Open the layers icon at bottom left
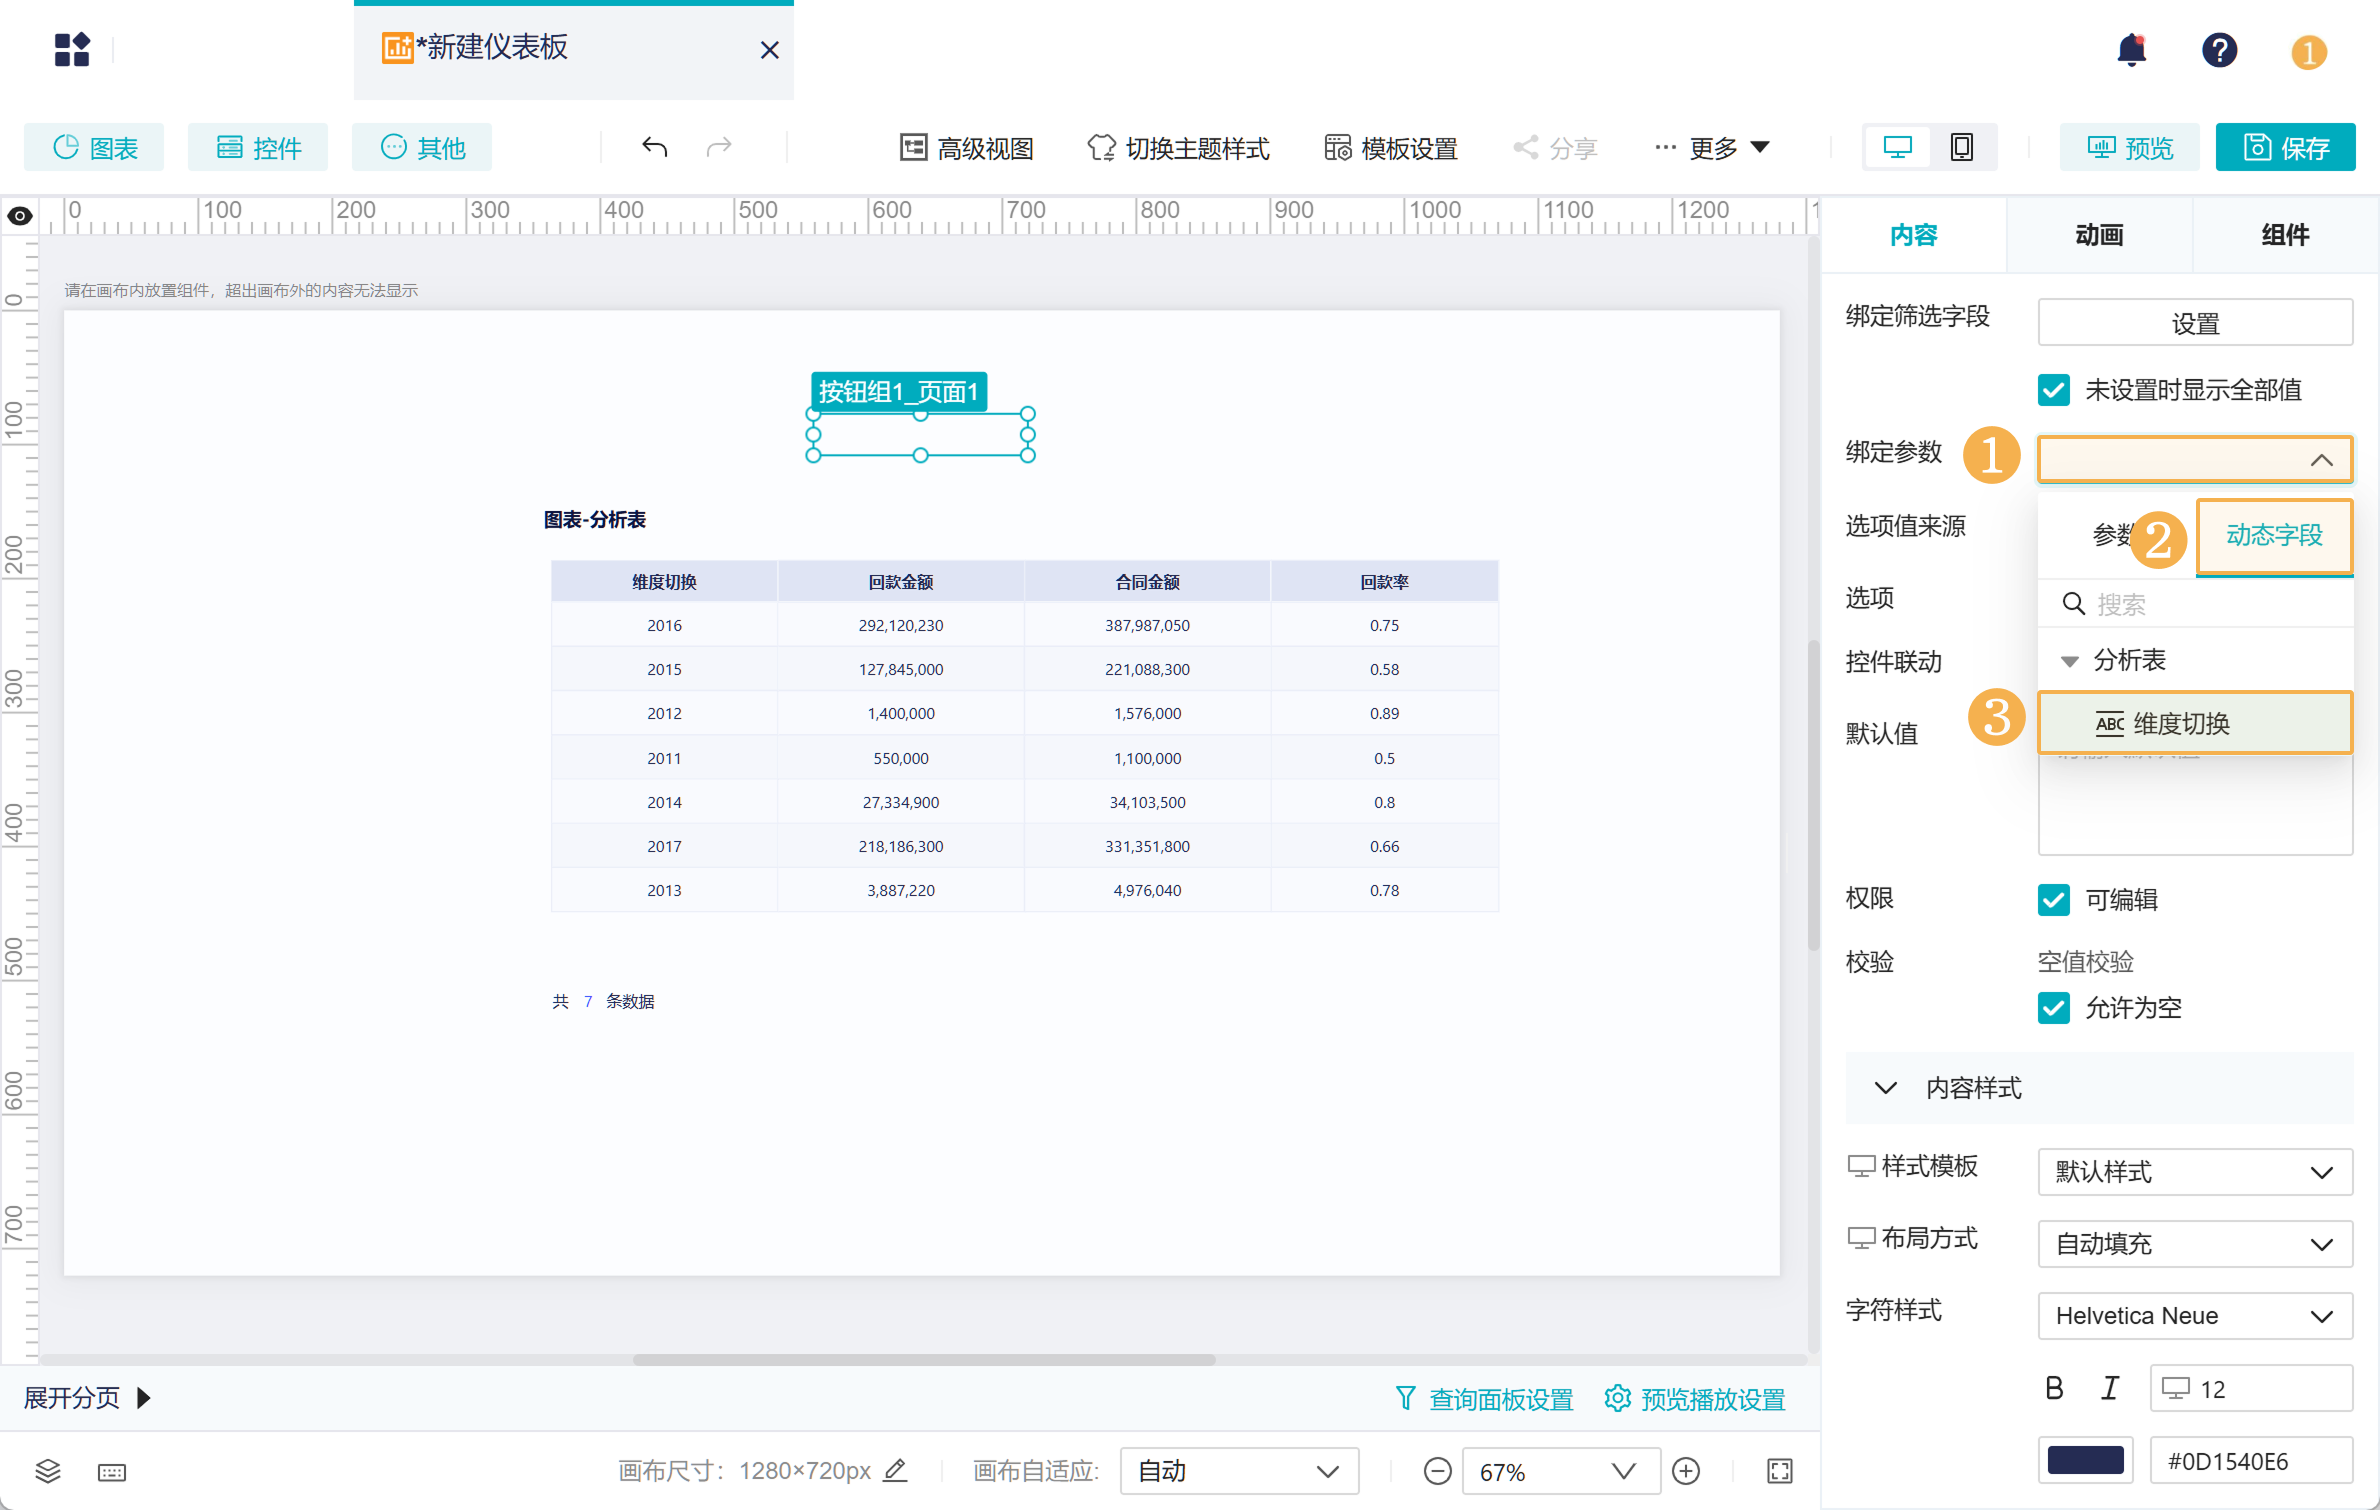2380x1510 pixels. (48, 1471)
